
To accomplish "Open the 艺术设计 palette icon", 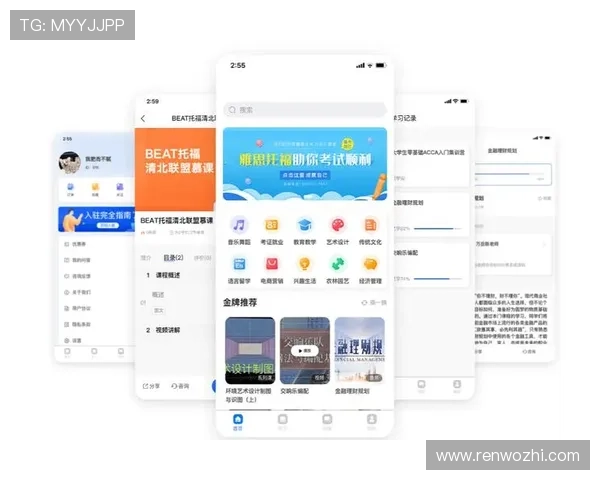I will coord(338,225).
